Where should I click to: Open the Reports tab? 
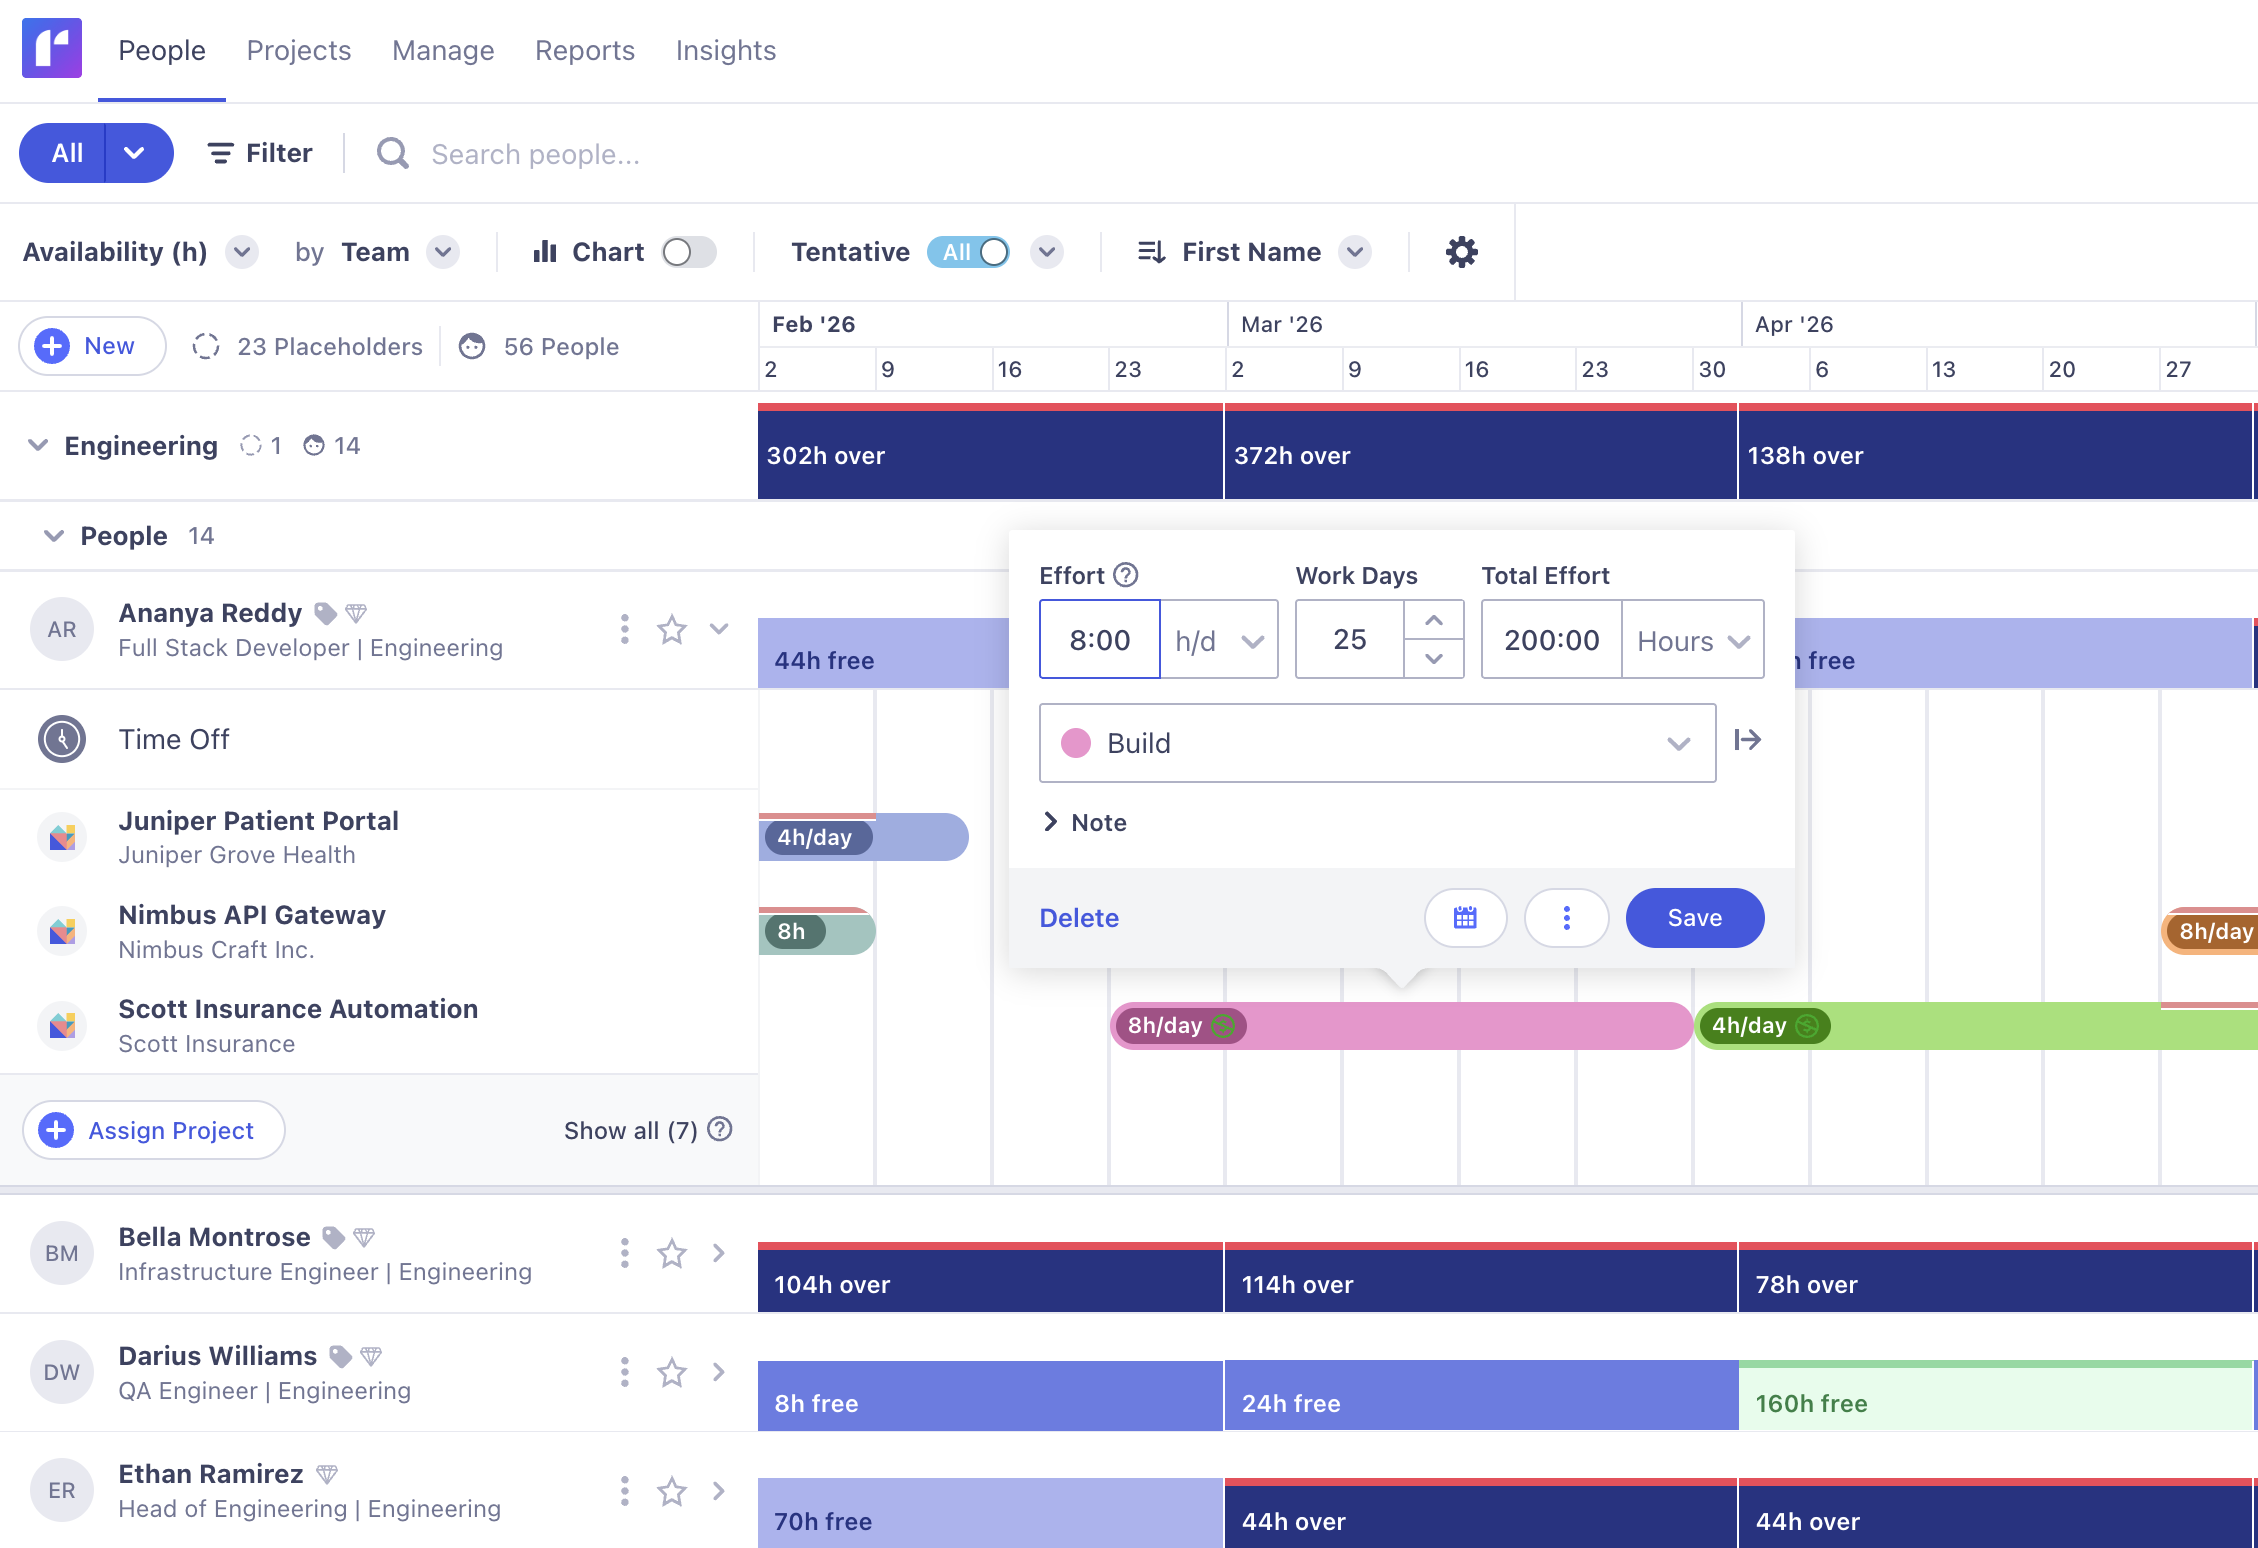coord(584,50)
